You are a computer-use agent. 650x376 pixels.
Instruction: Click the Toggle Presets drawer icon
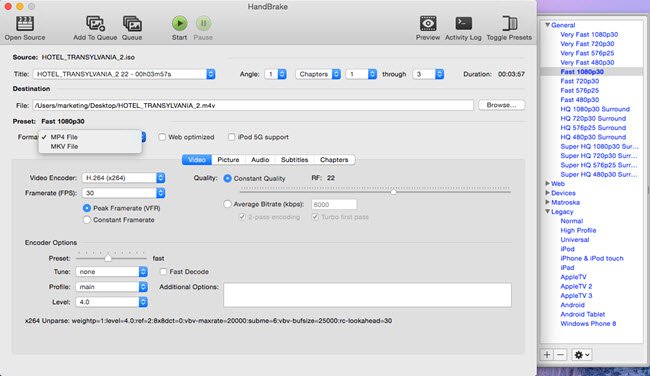click(x=509, y=23)
